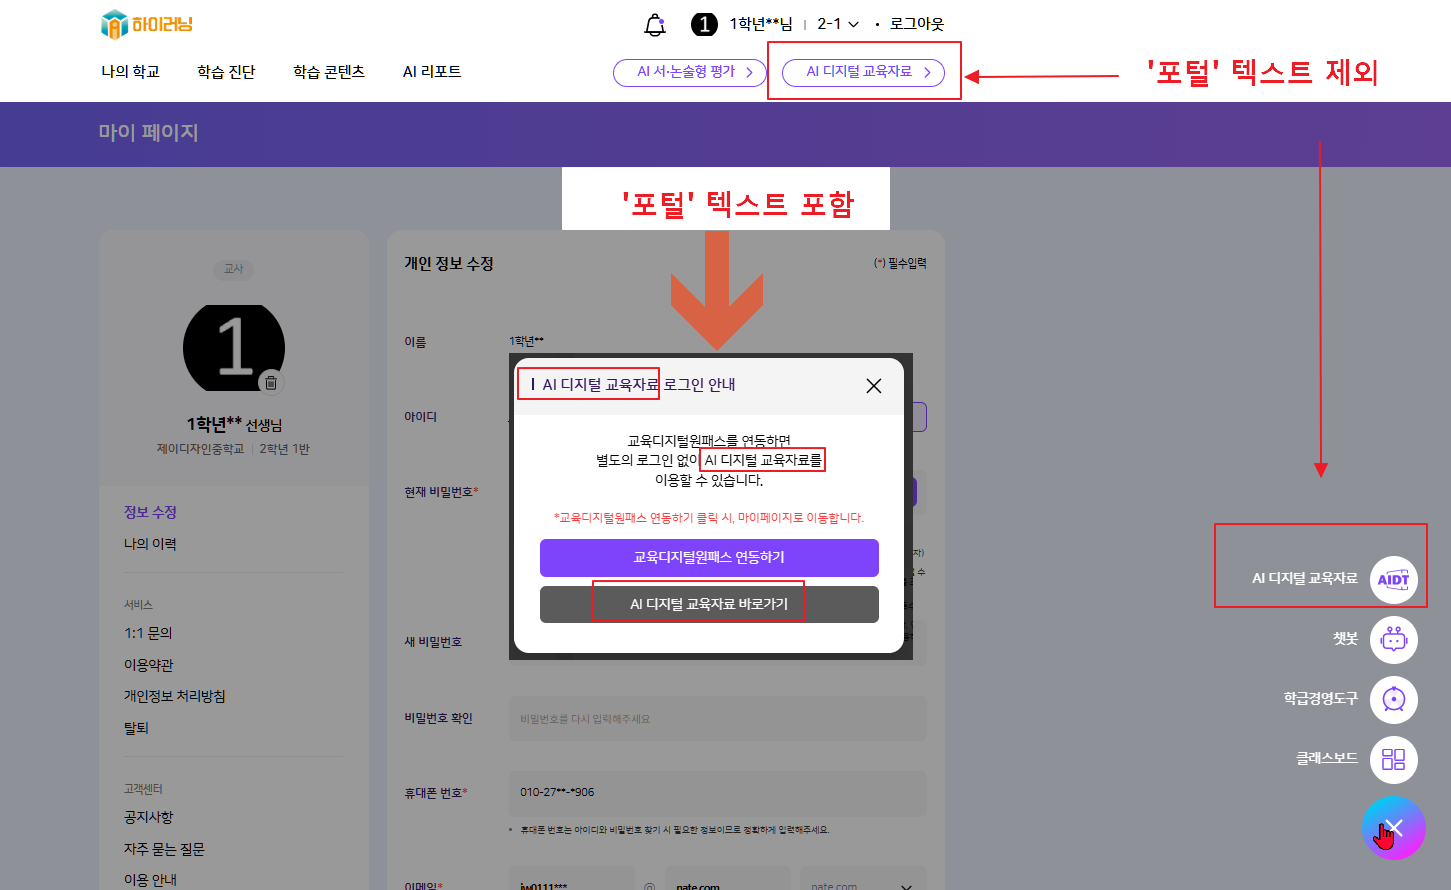This screenshot has width=1451, height=890.
Task: Click the 비밀번호 확인 input field
Action: point(718,719)
